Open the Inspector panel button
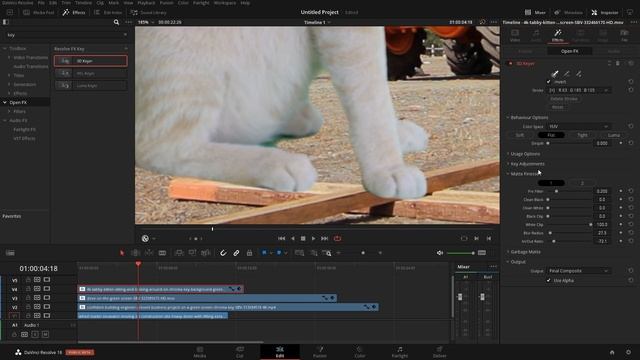The image size is (640, 360). (x=605, y=12)
